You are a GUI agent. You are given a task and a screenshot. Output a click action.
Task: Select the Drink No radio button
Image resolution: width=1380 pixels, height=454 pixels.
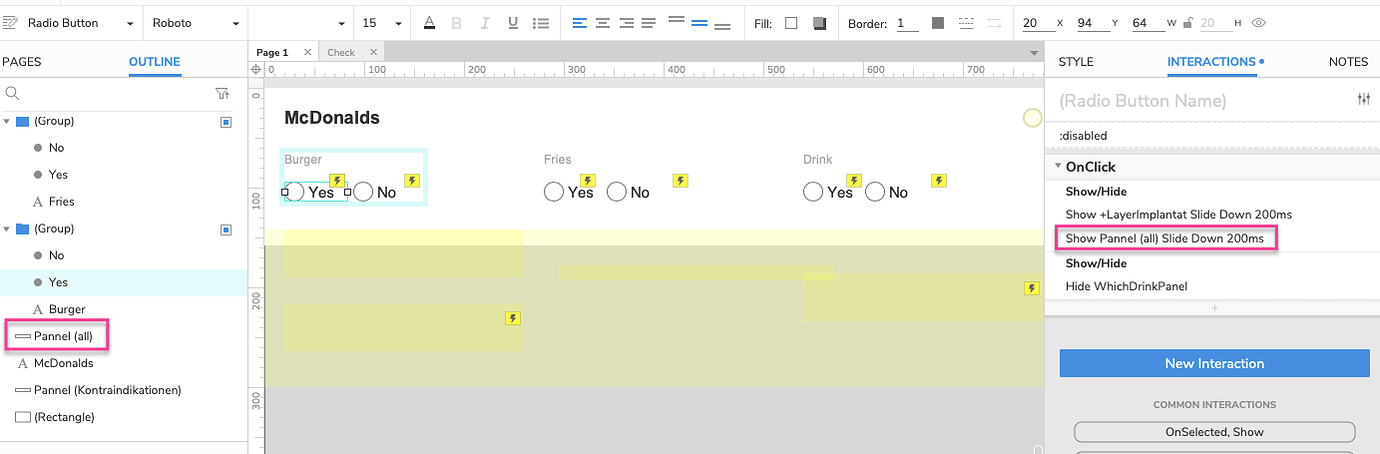[875, 192]
